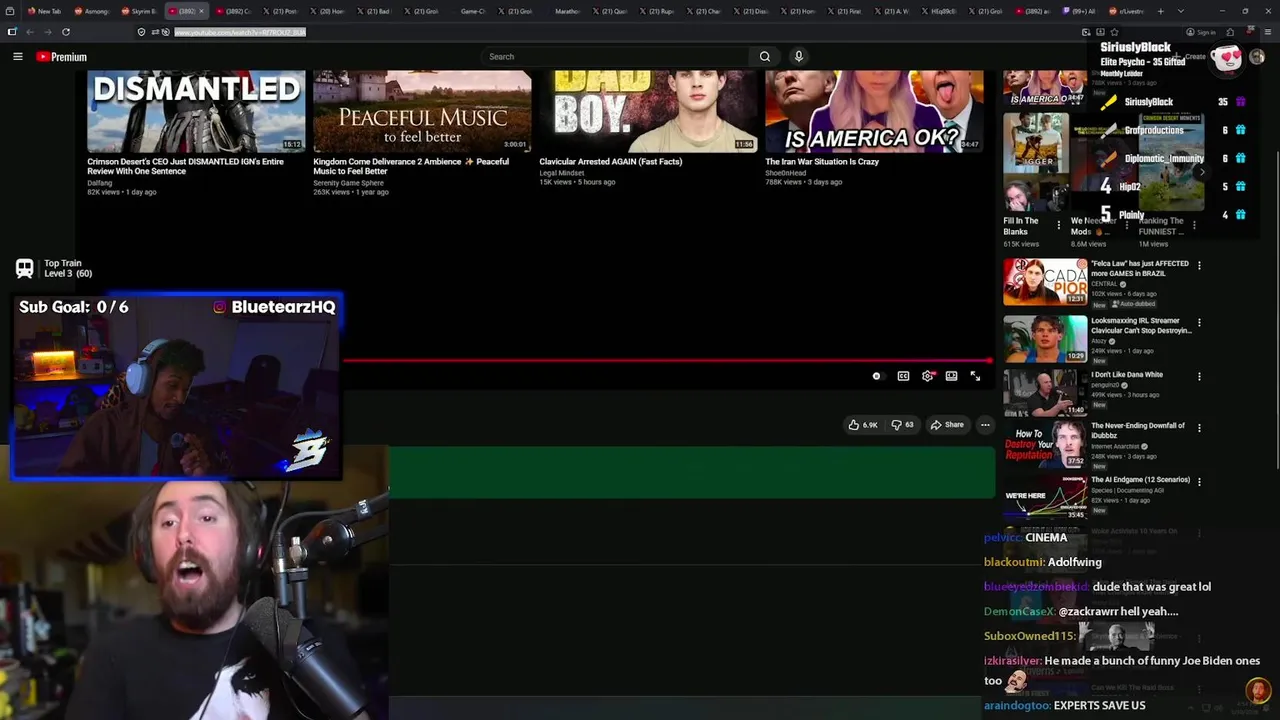Screen dimensions: 1280x720
Task: Bookmark this page with the star icon
Action: pyautogui.click(x=1114, y=32)
